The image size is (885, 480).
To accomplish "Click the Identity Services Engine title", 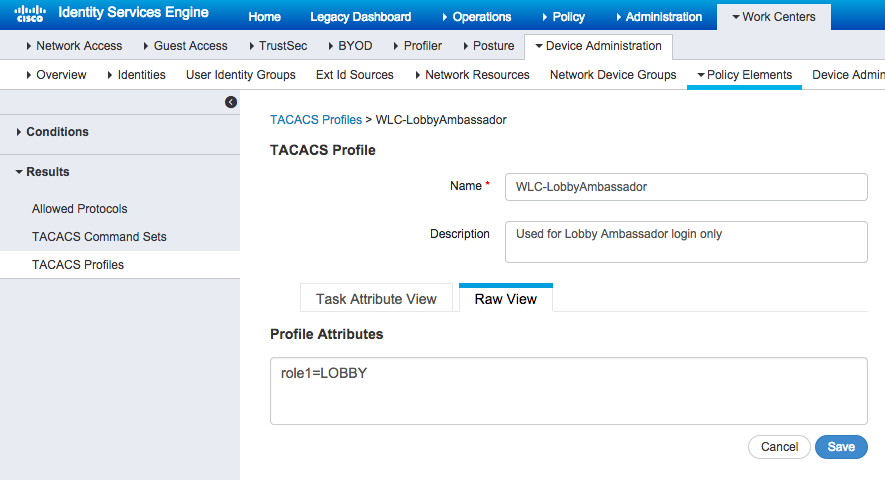I will coord(133,12).
